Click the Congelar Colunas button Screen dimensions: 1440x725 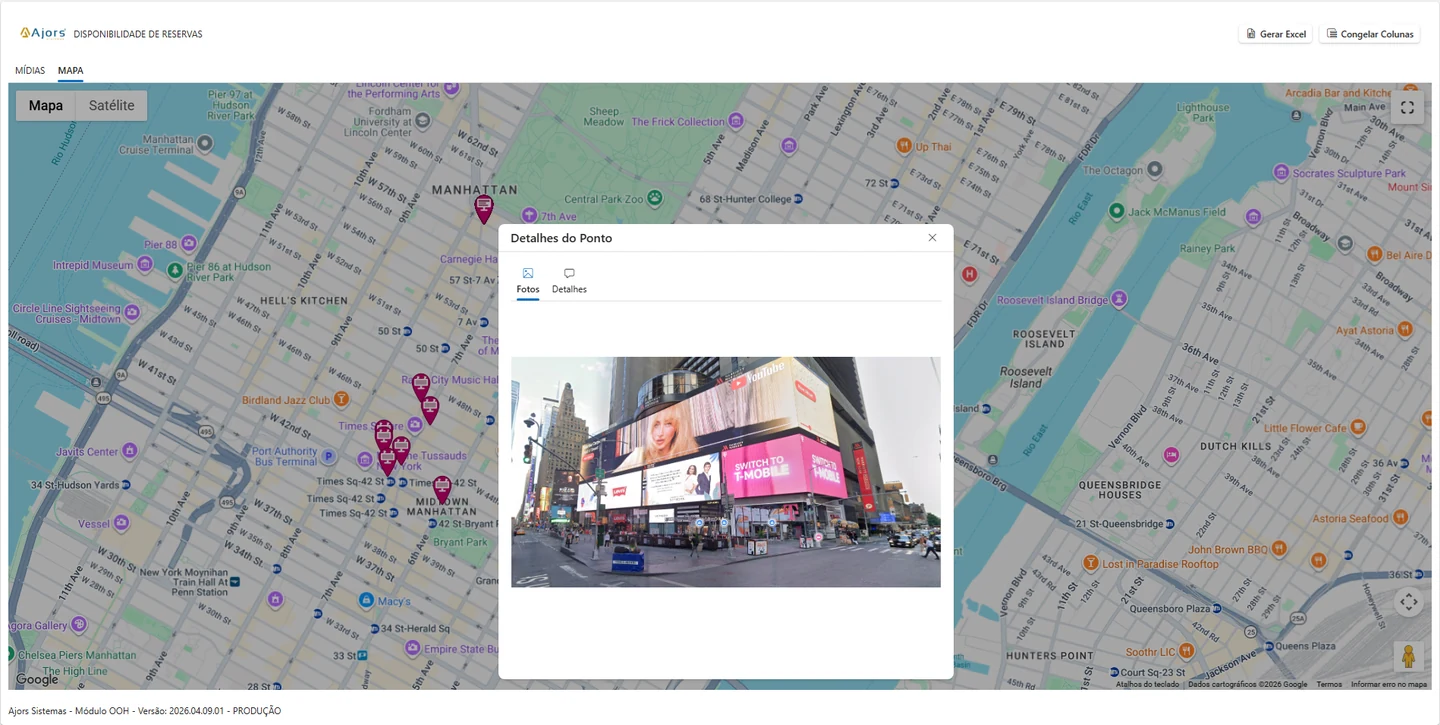point(1370,34)
